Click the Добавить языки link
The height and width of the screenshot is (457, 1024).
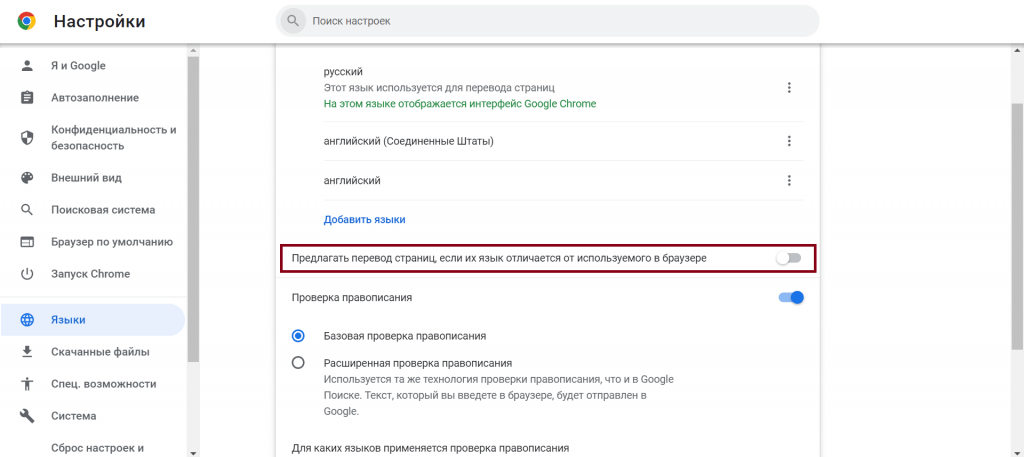[x=364, y=219]
